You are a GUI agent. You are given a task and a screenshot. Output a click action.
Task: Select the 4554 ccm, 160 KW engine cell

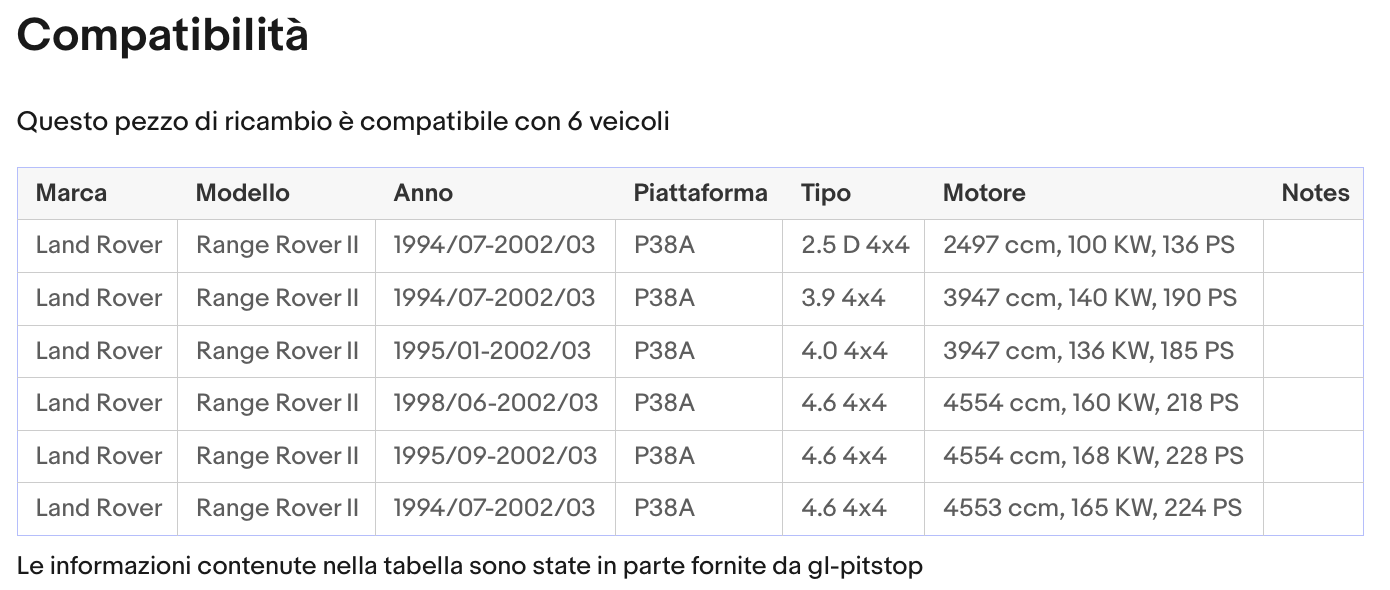1090,403
